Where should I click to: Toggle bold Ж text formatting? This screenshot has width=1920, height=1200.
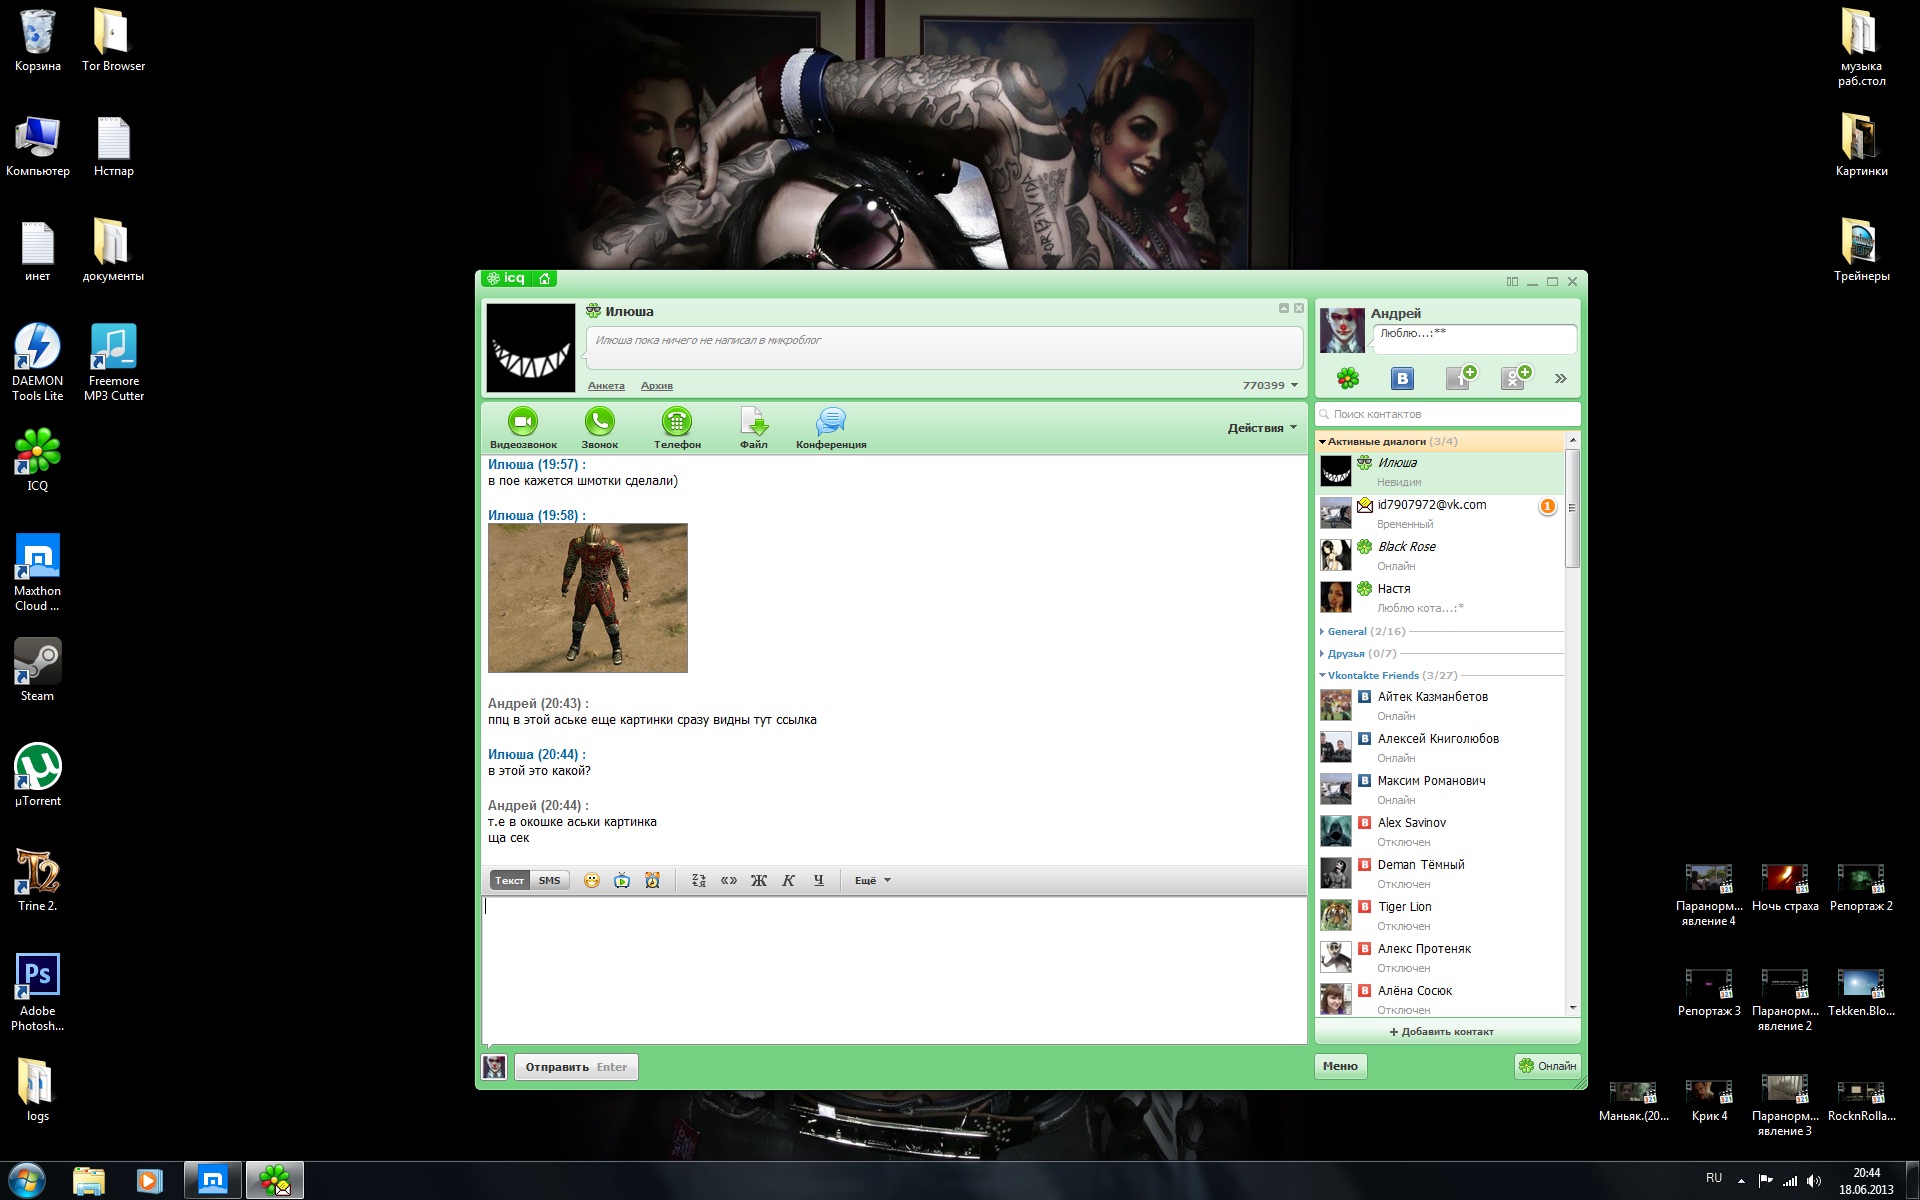click(759, 880)
